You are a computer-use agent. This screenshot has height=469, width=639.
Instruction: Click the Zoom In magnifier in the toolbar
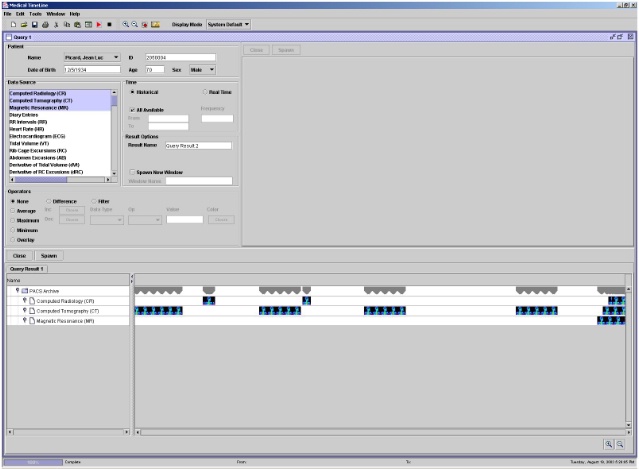pos(124,23)
